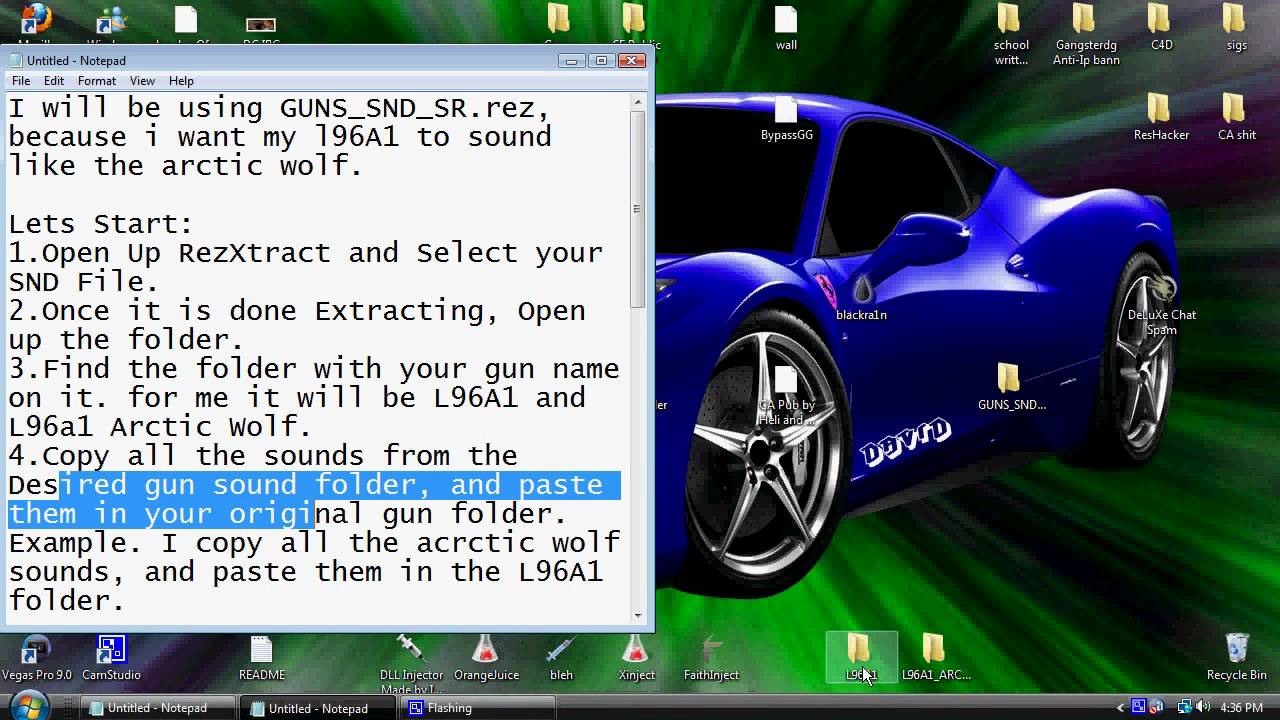Click the network connection tray icon
Viewport: 1280px width, 720px height.
pyautogui.click(x=1183, y=707)
